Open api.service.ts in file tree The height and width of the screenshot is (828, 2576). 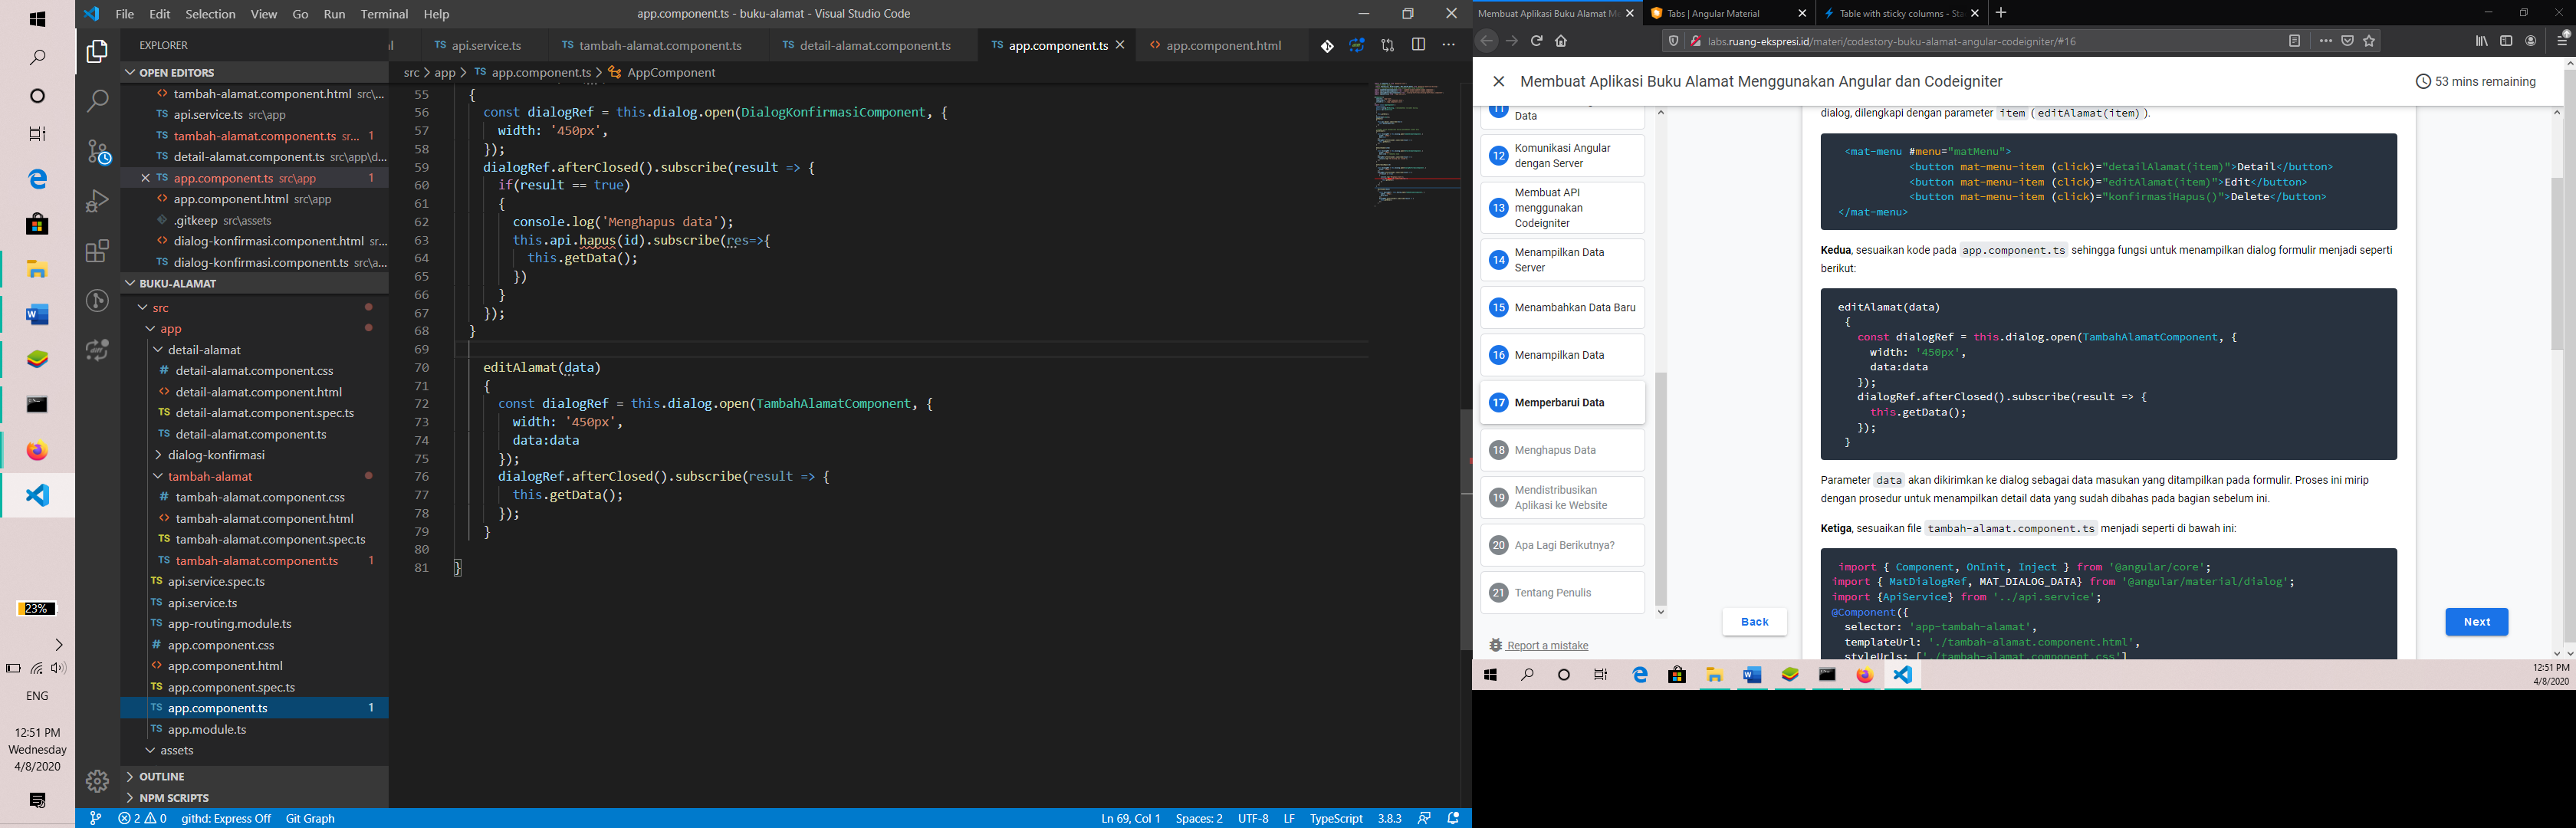click(203, 603)
